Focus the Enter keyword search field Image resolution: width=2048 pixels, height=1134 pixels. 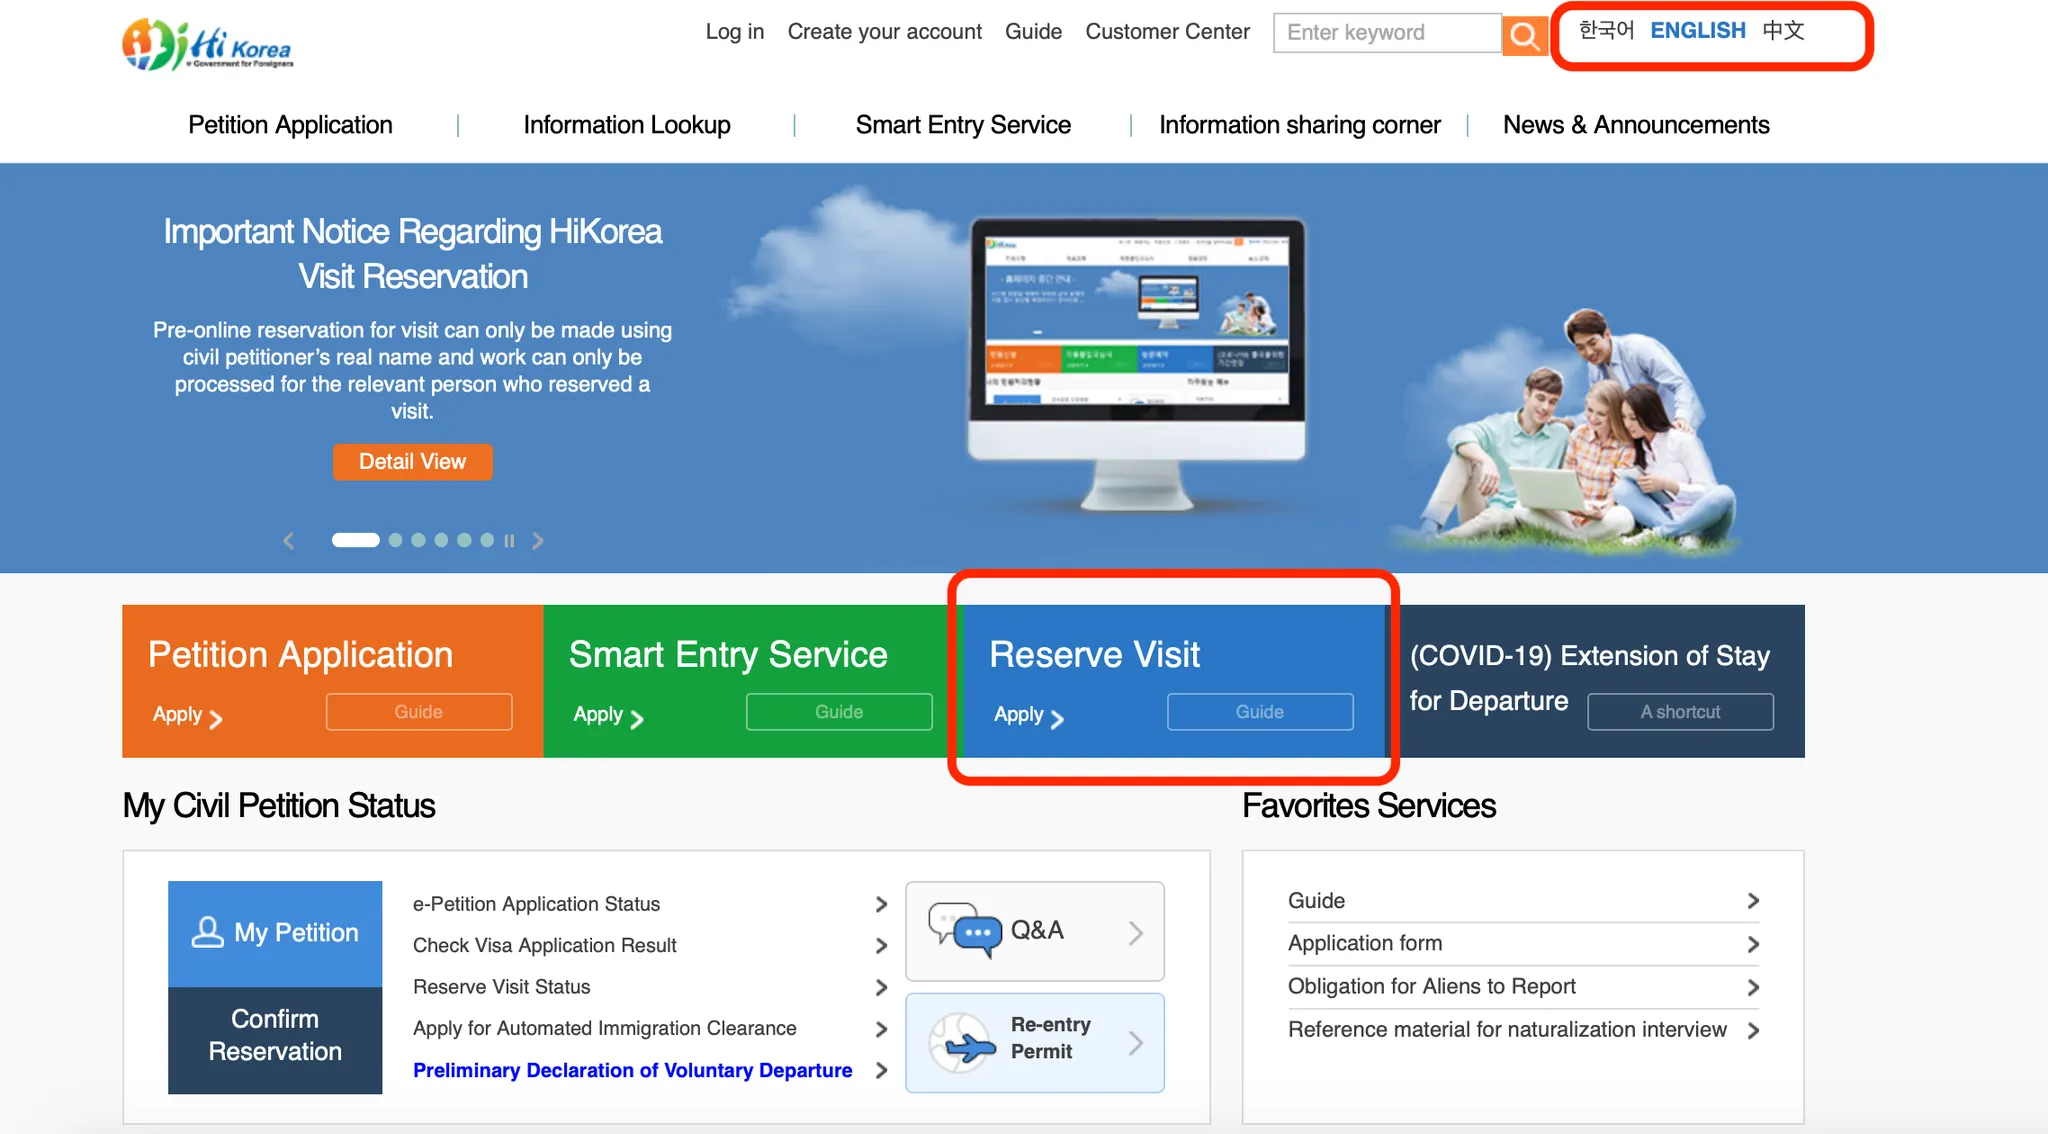[x=1385, y=33]
